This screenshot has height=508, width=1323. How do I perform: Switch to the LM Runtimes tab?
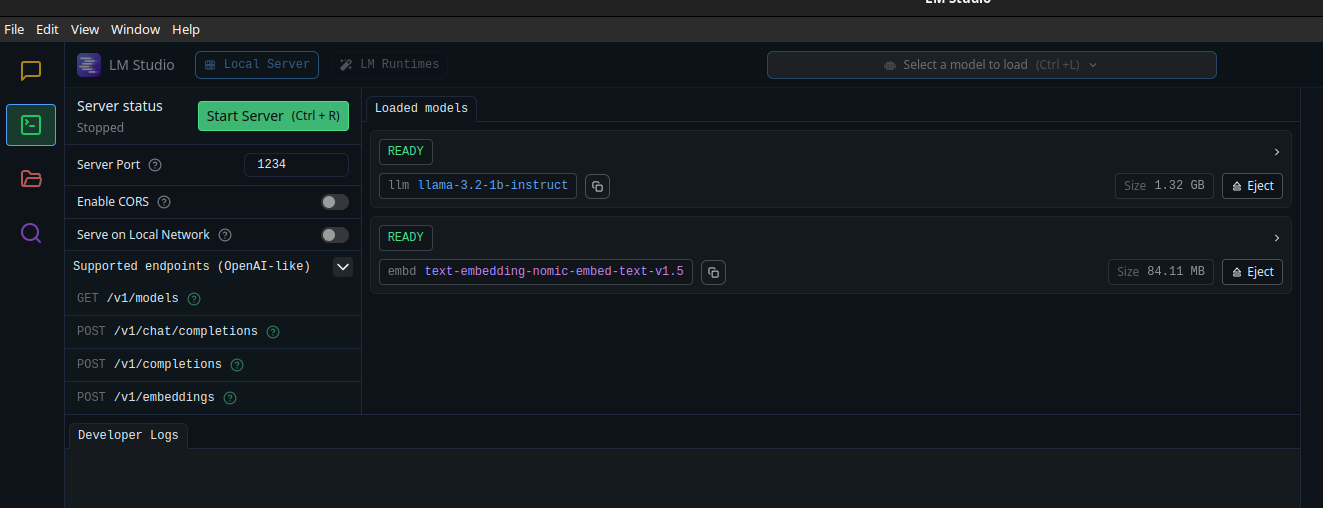(389, 65)
